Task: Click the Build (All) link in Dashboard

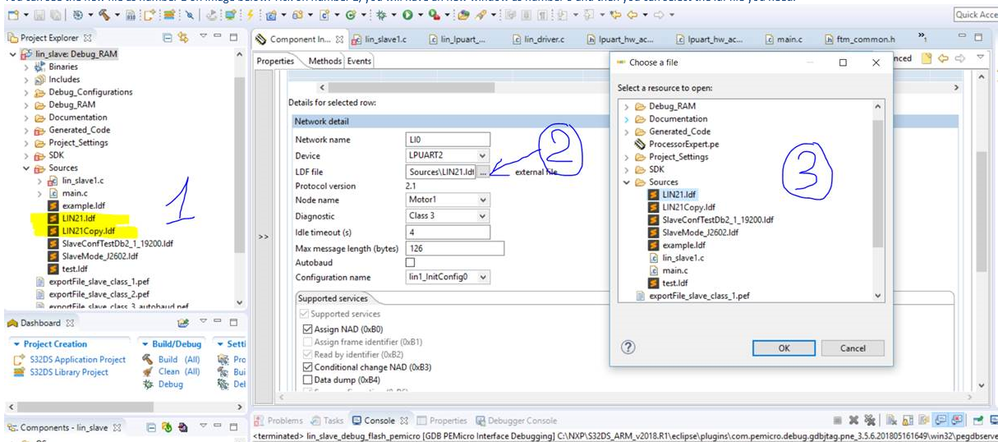Action: coord(179,359)
